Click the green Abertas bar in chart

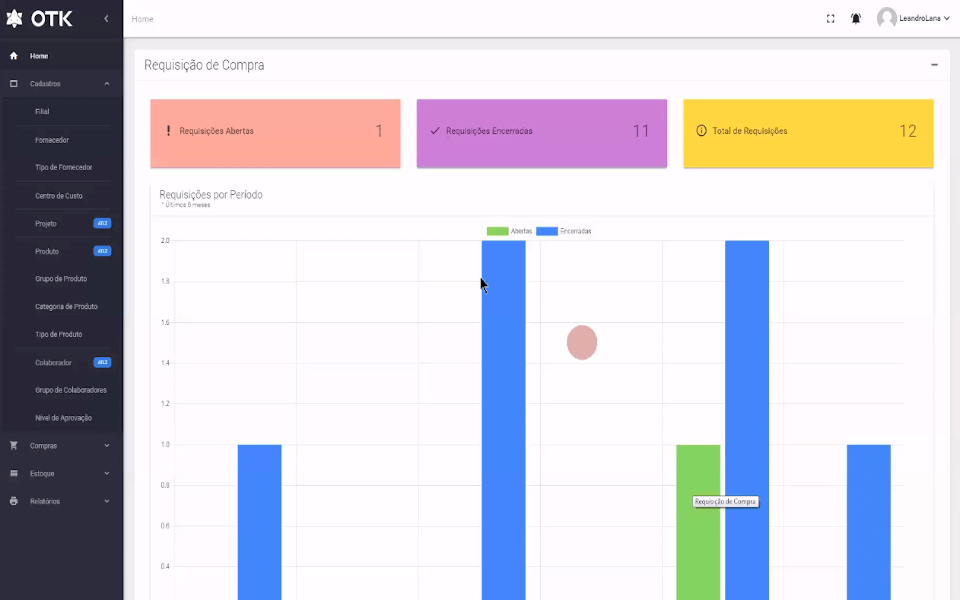698,522
